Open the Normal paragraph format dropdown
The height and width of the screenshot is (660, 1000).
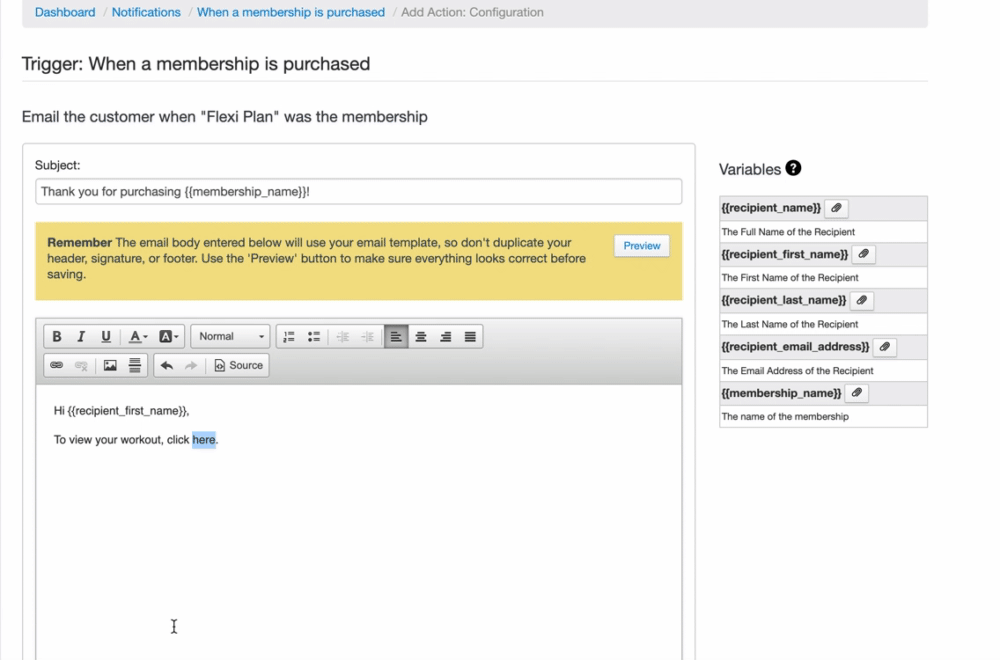231,337
